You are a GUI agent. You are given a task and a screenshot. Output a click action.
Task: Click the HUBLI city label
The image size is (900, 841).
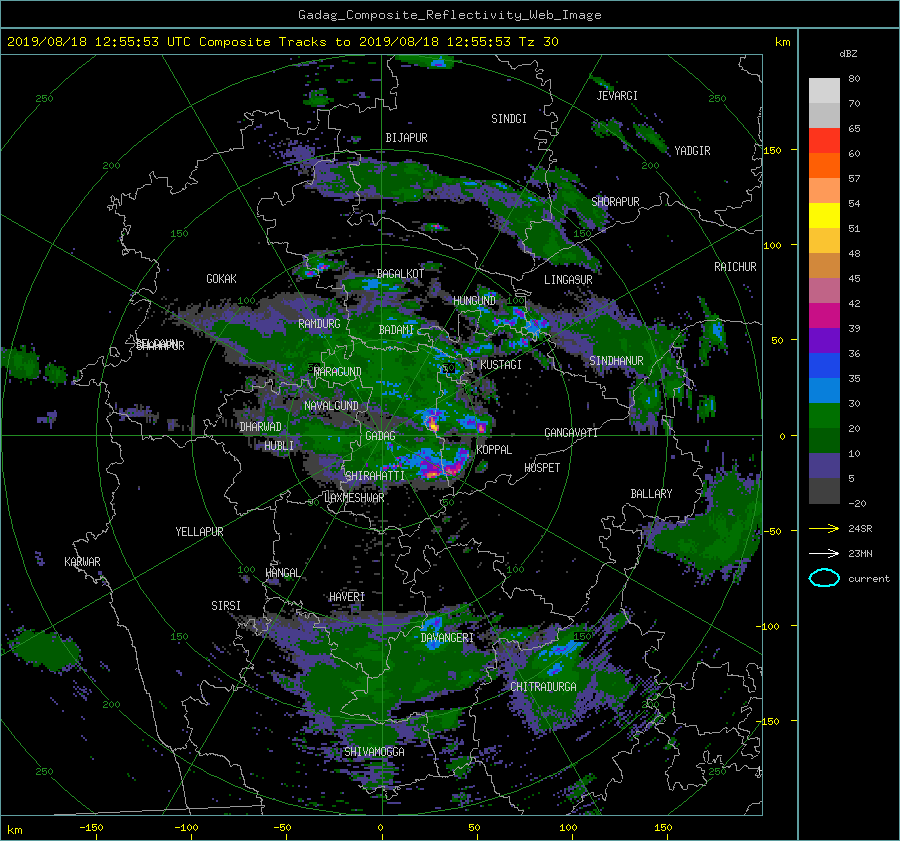(x=279, y=446)
